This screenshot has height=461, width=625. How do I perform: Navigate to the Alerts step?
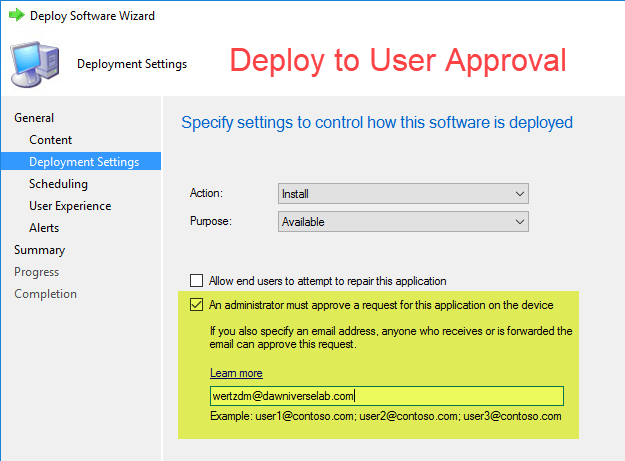point(44,228)
